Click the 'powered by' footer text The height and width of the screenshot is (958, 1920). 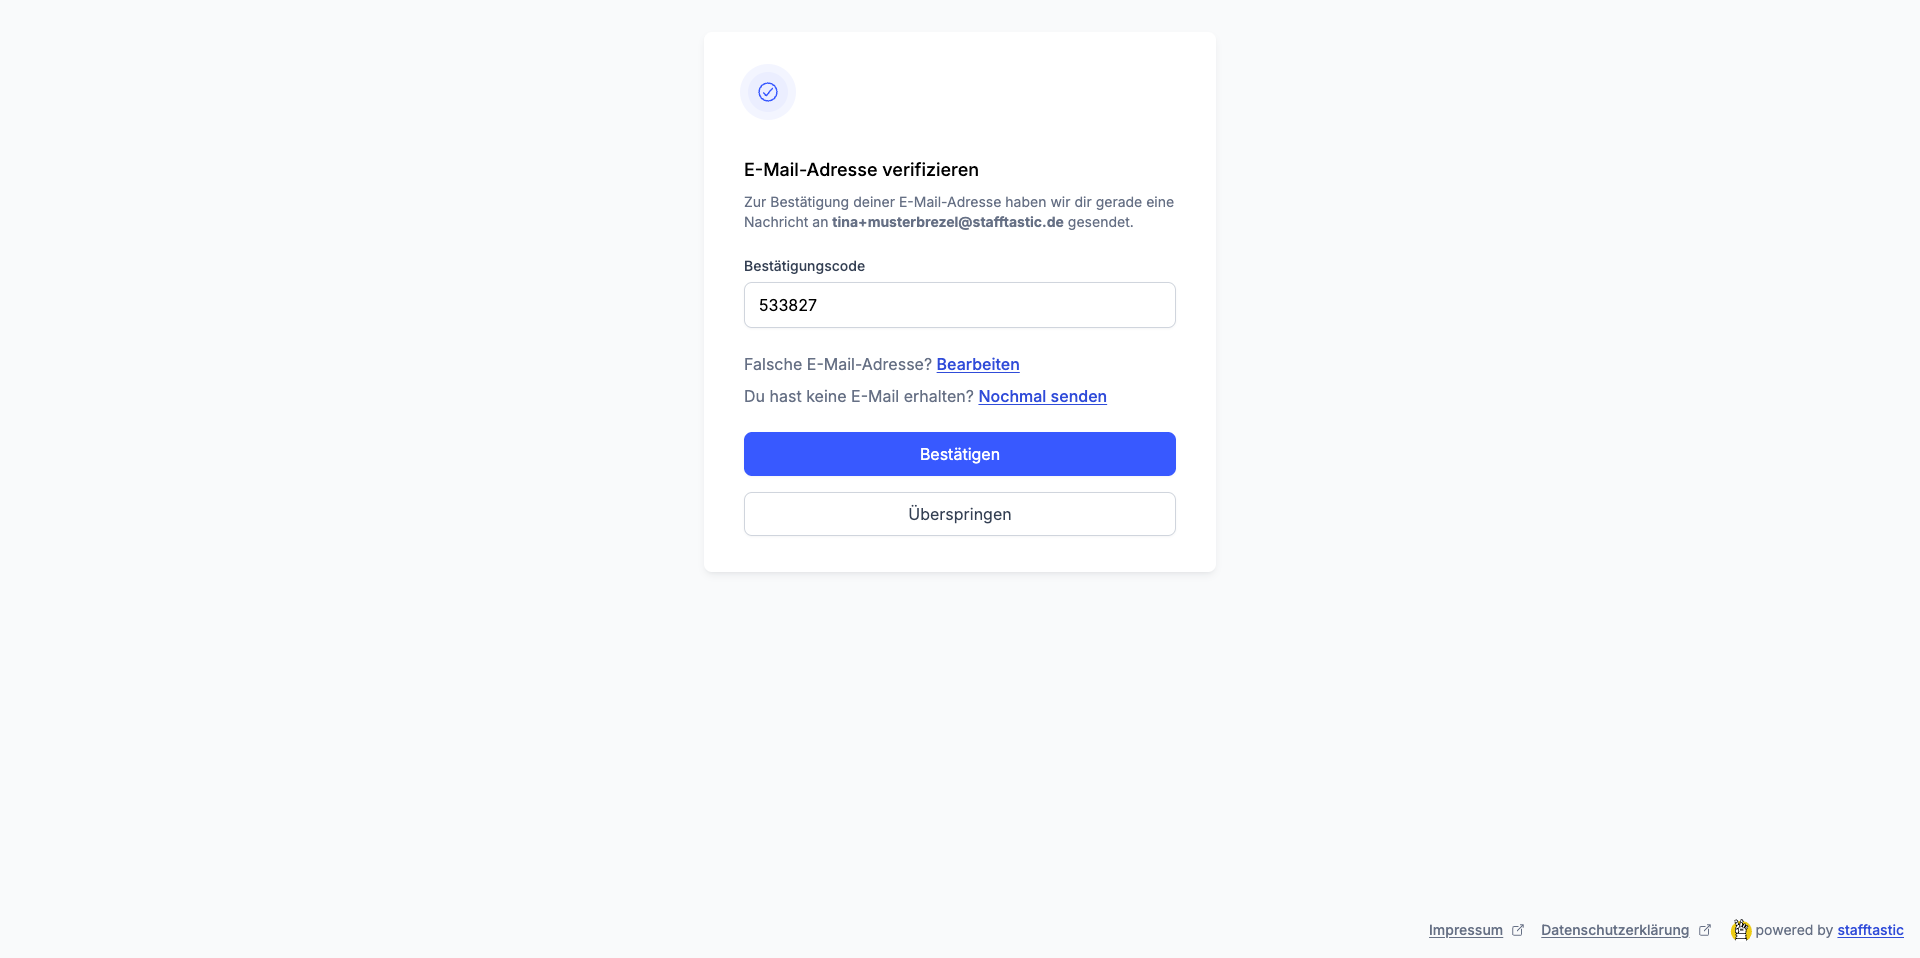pyautogui.click(x=1794, y=930)
